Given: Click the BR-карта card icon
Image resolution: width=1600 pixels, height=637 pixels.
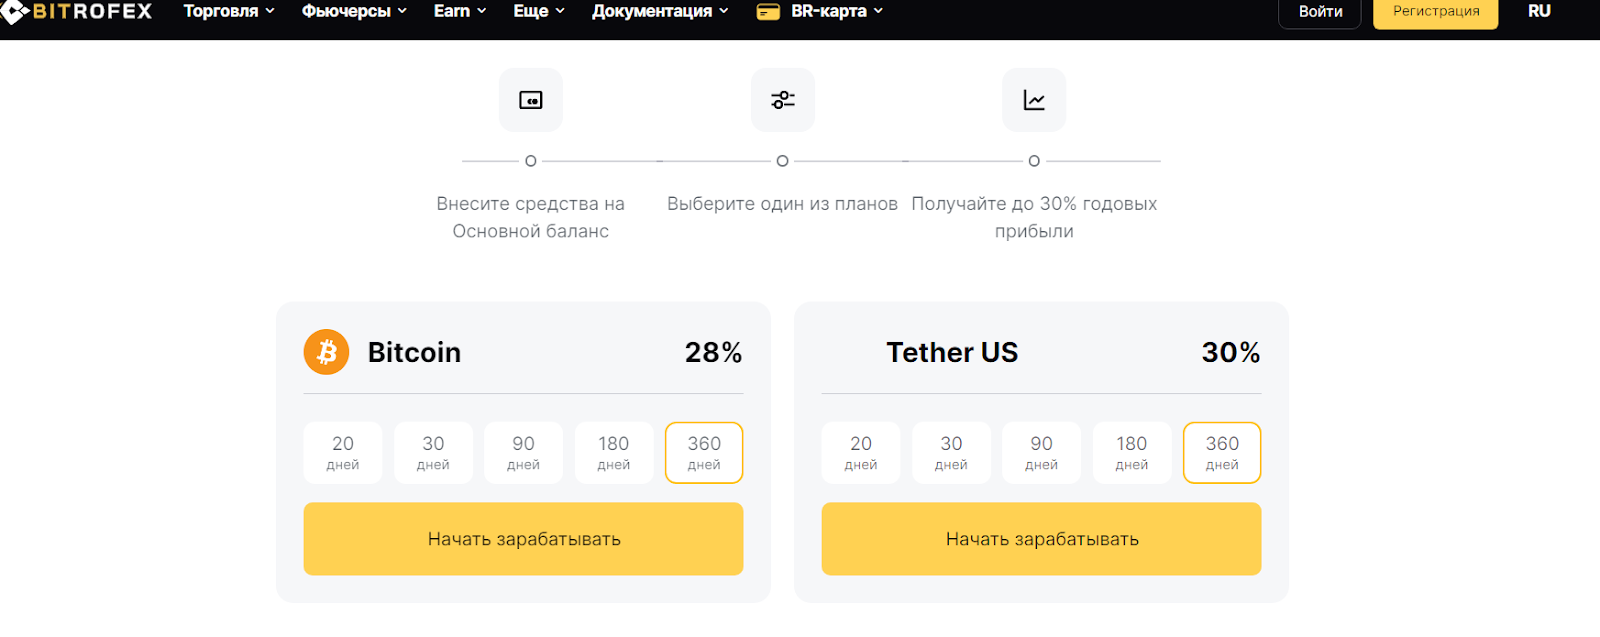Looking at the screenshot, I should click(x=768, y=12).
